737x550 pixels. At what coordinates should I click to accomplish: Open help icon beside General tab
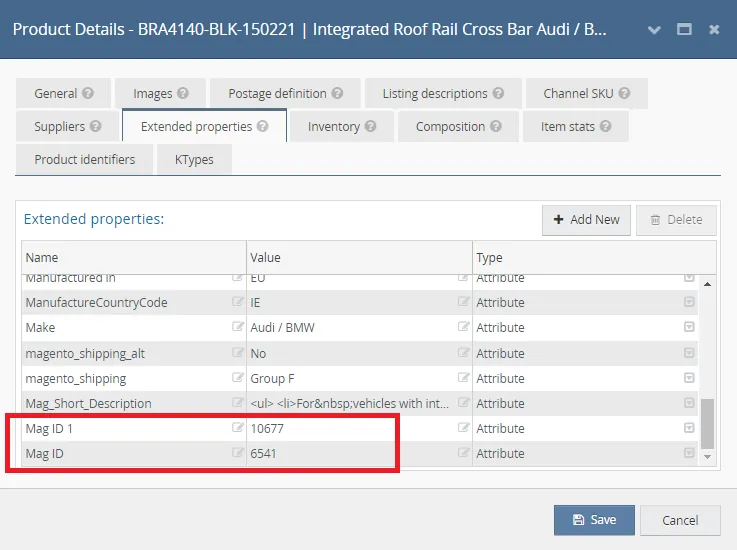88,93
